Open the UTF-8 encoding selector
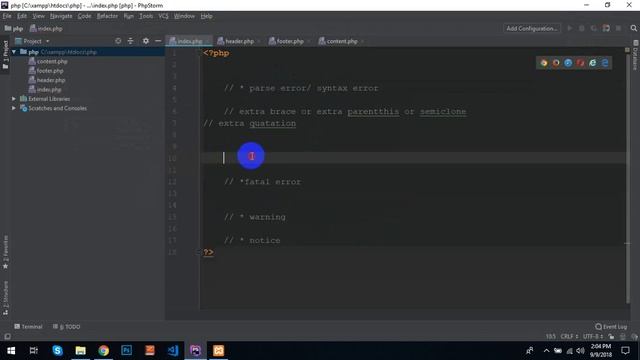Viewport: 640px width, 360px height. pyautogui.click(x=593, y=337)
